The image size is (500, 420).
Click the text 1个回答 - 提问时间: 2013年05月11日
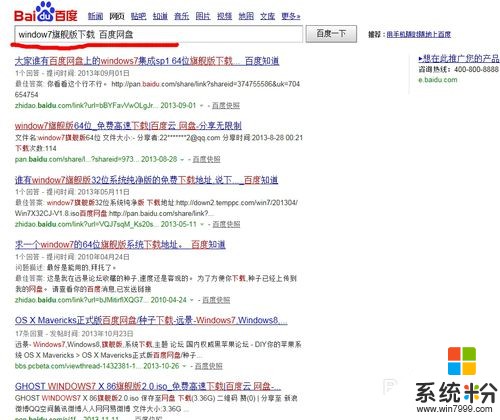(x=72, y=192)
